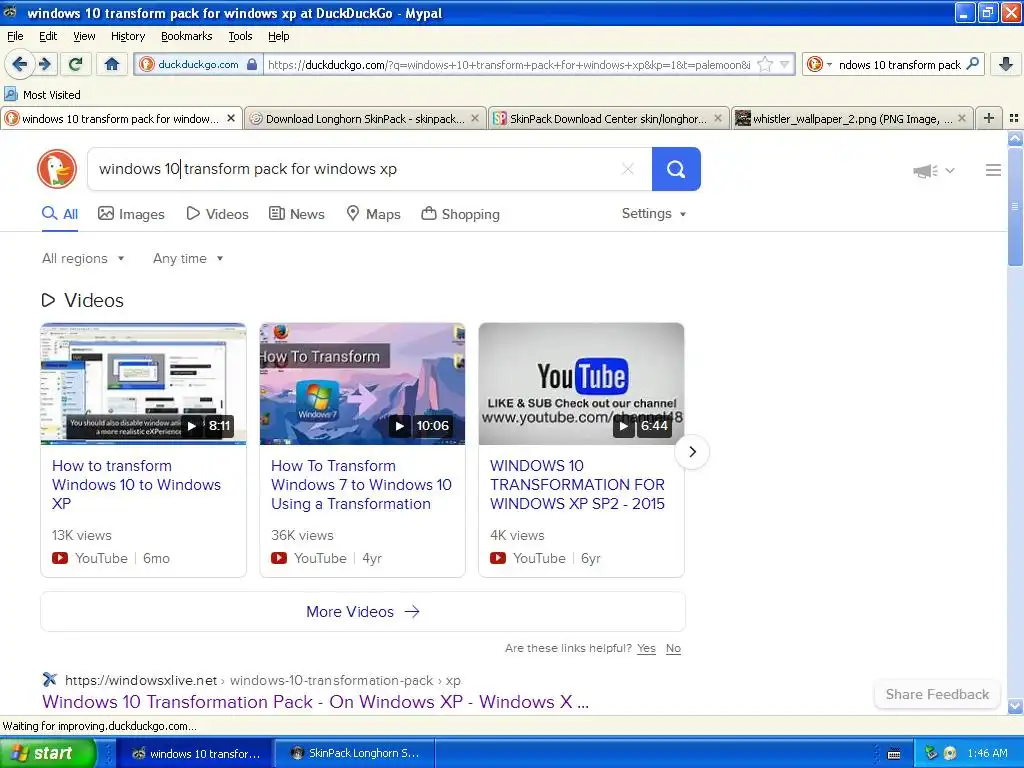
Task: Click the duckduckgo.com site identity badge
Action: tap(199, 64)
